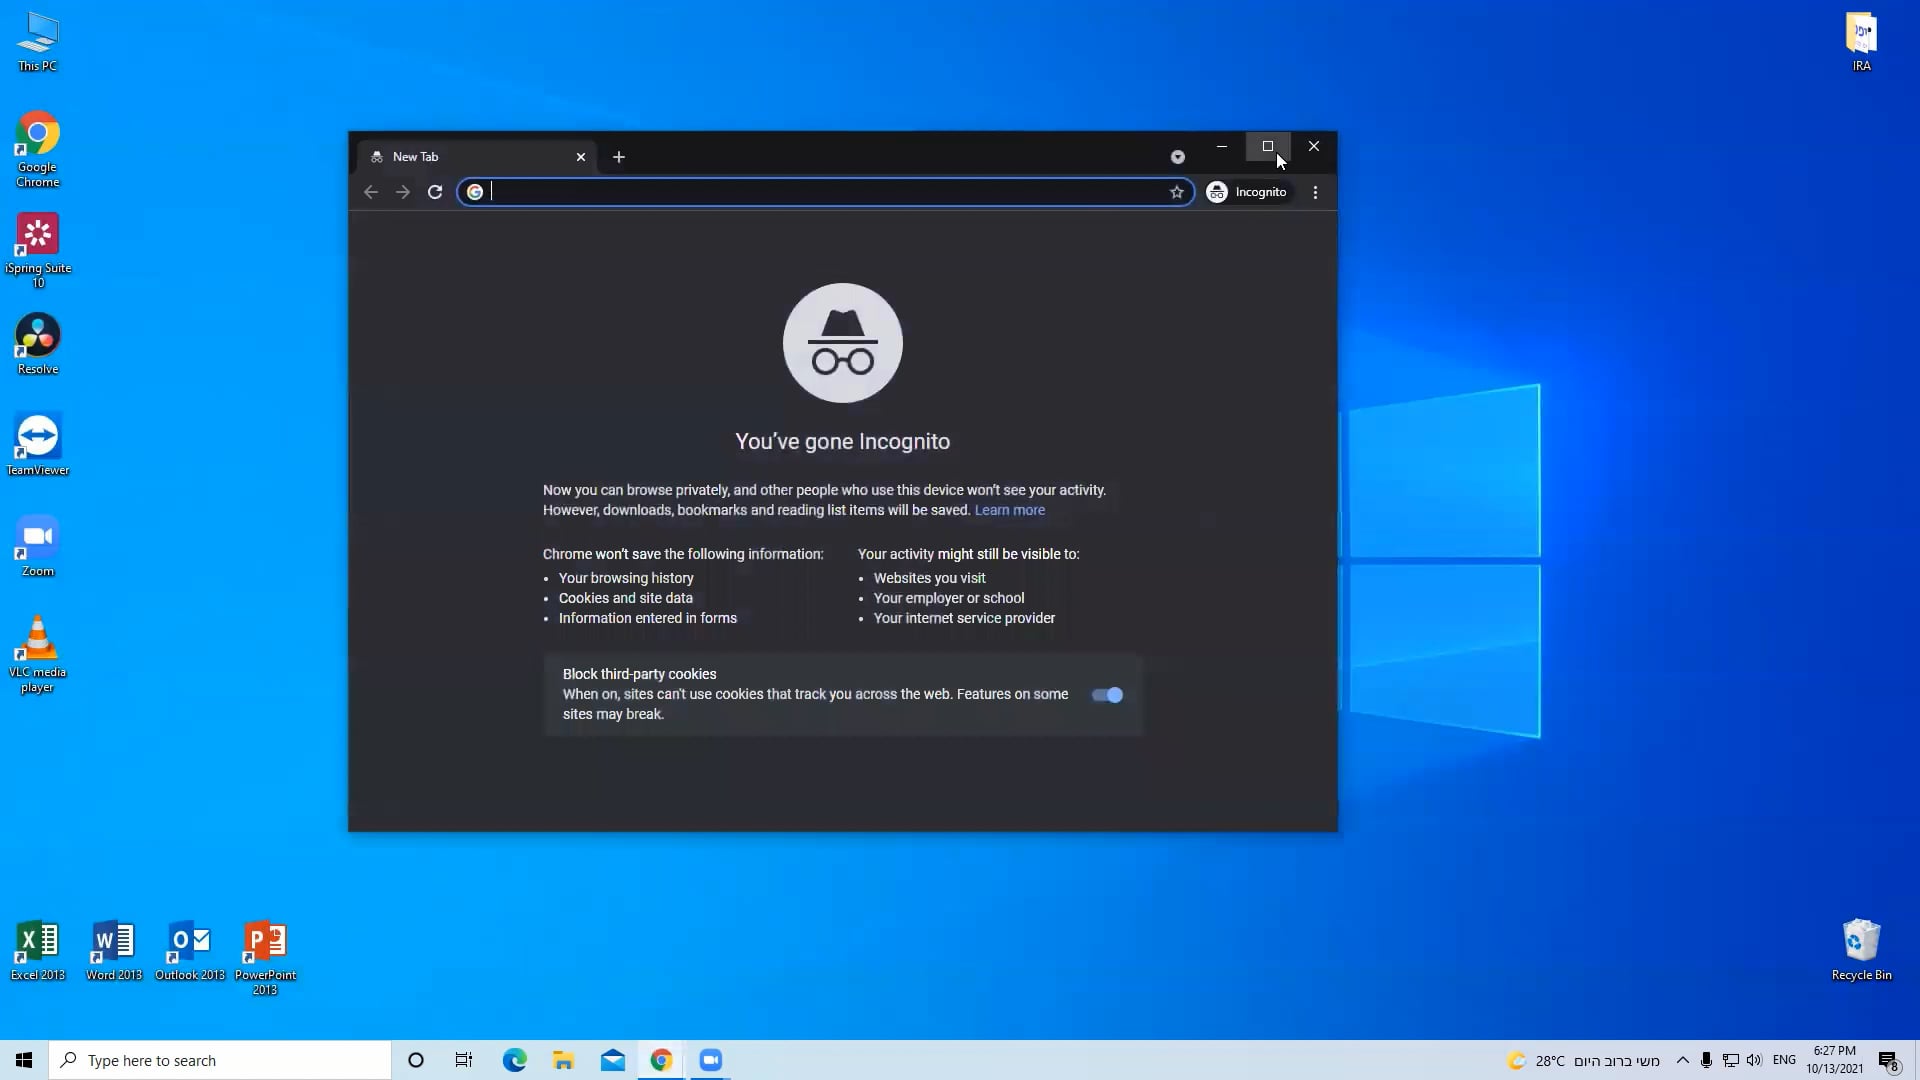Click the Google Chrome taskbar icon
This screenshot has width=1920, height=1080.
point(663,1060)
